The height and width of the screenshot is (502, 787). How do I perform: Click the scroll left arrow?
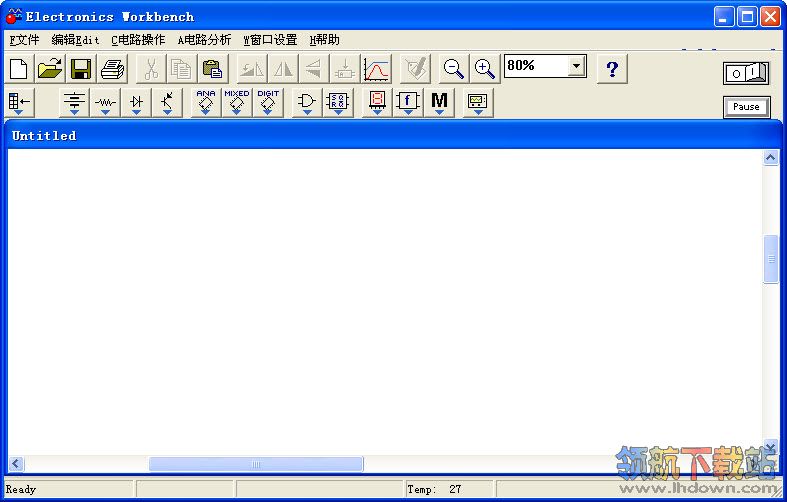click(x=16, y=464)
